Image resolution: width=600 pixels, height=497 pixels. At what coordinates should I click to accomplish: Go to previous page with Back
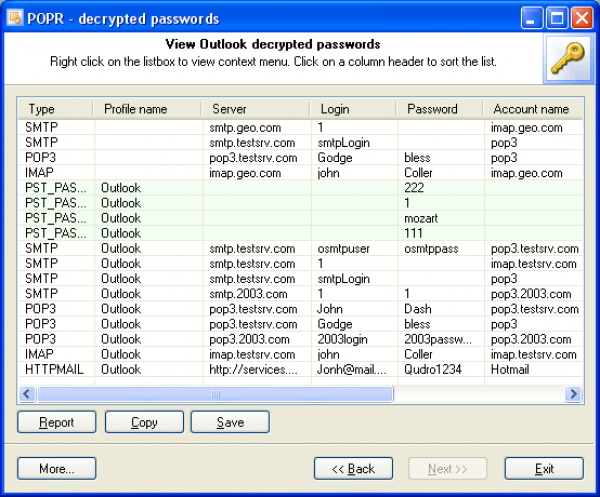(x=353, y=469)
